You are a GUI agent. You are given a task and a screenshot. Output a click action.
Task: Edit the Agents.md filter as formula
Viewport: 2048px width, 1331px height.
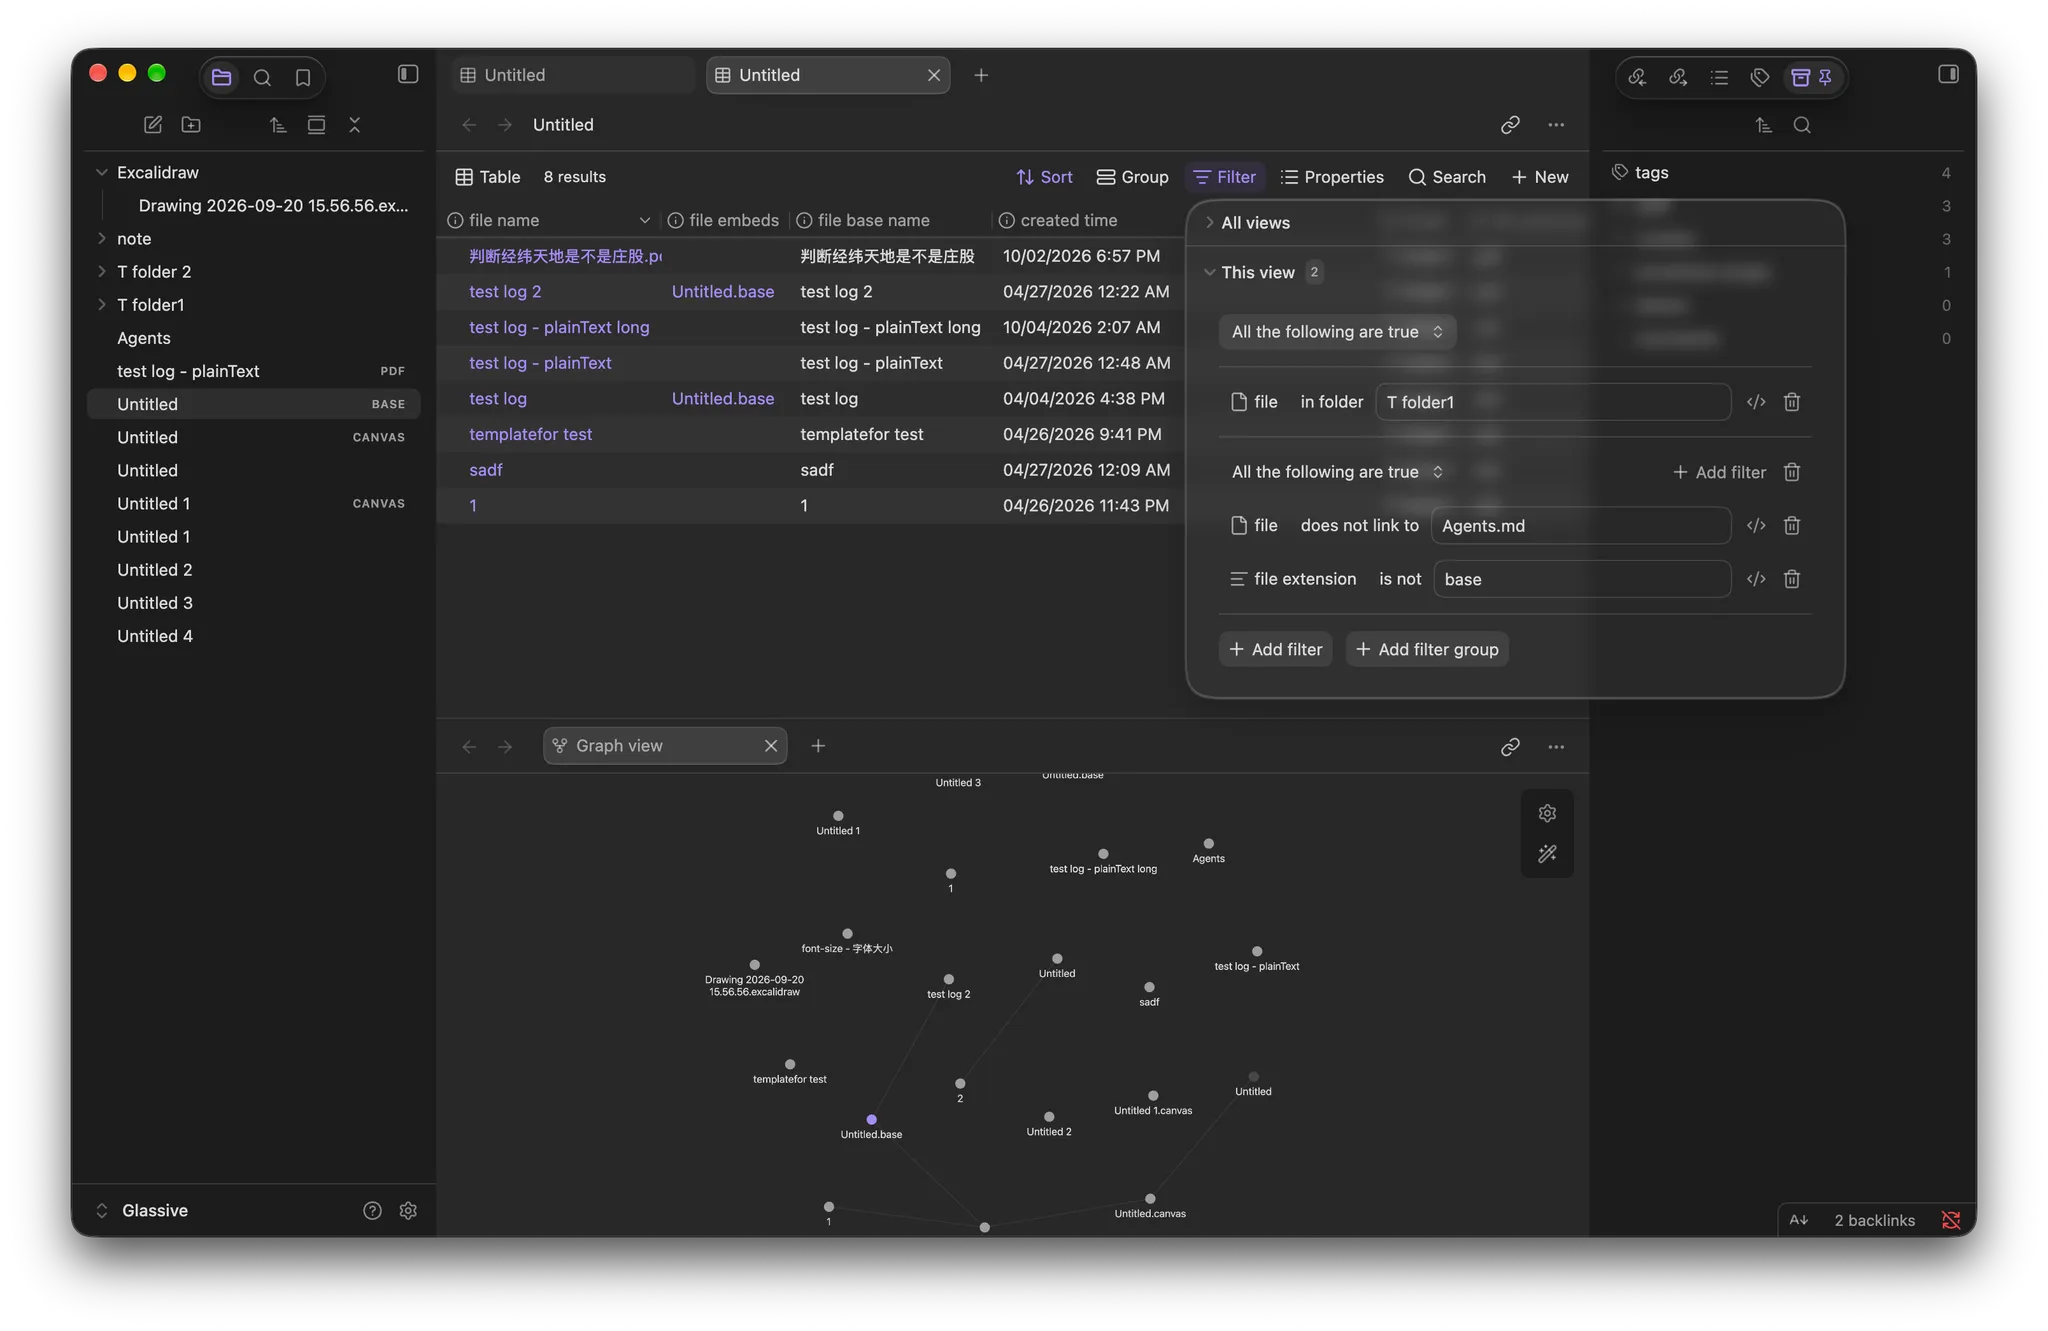point(1756,526)
